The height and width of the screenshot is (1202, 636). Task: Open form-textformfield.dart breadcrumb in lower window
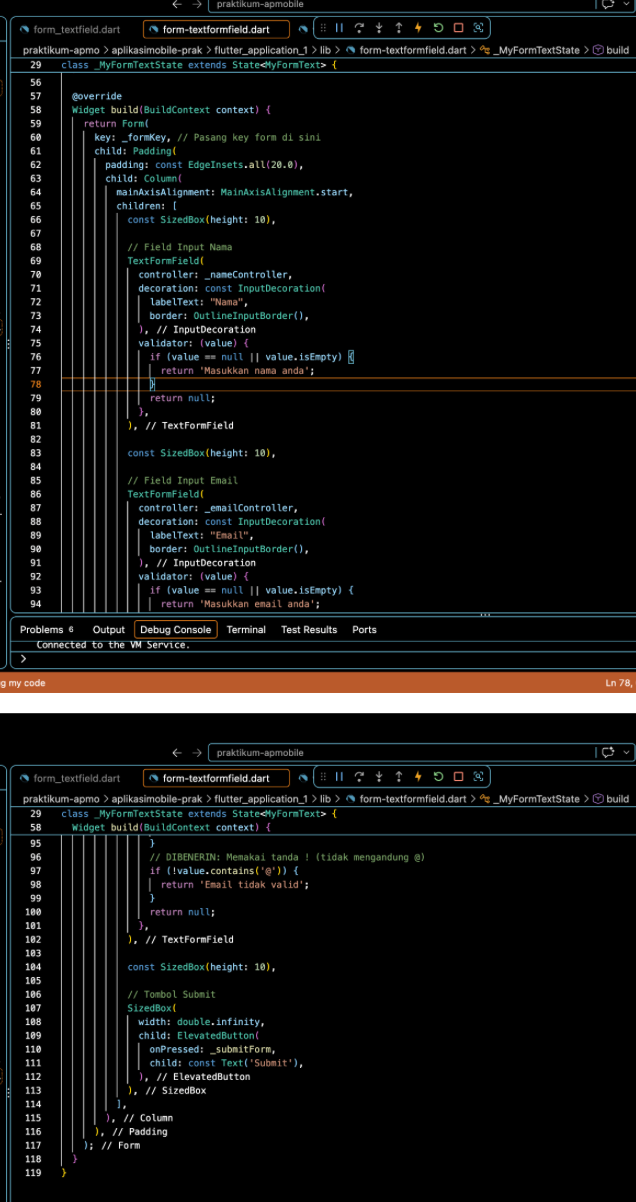[x=405, y=799]
